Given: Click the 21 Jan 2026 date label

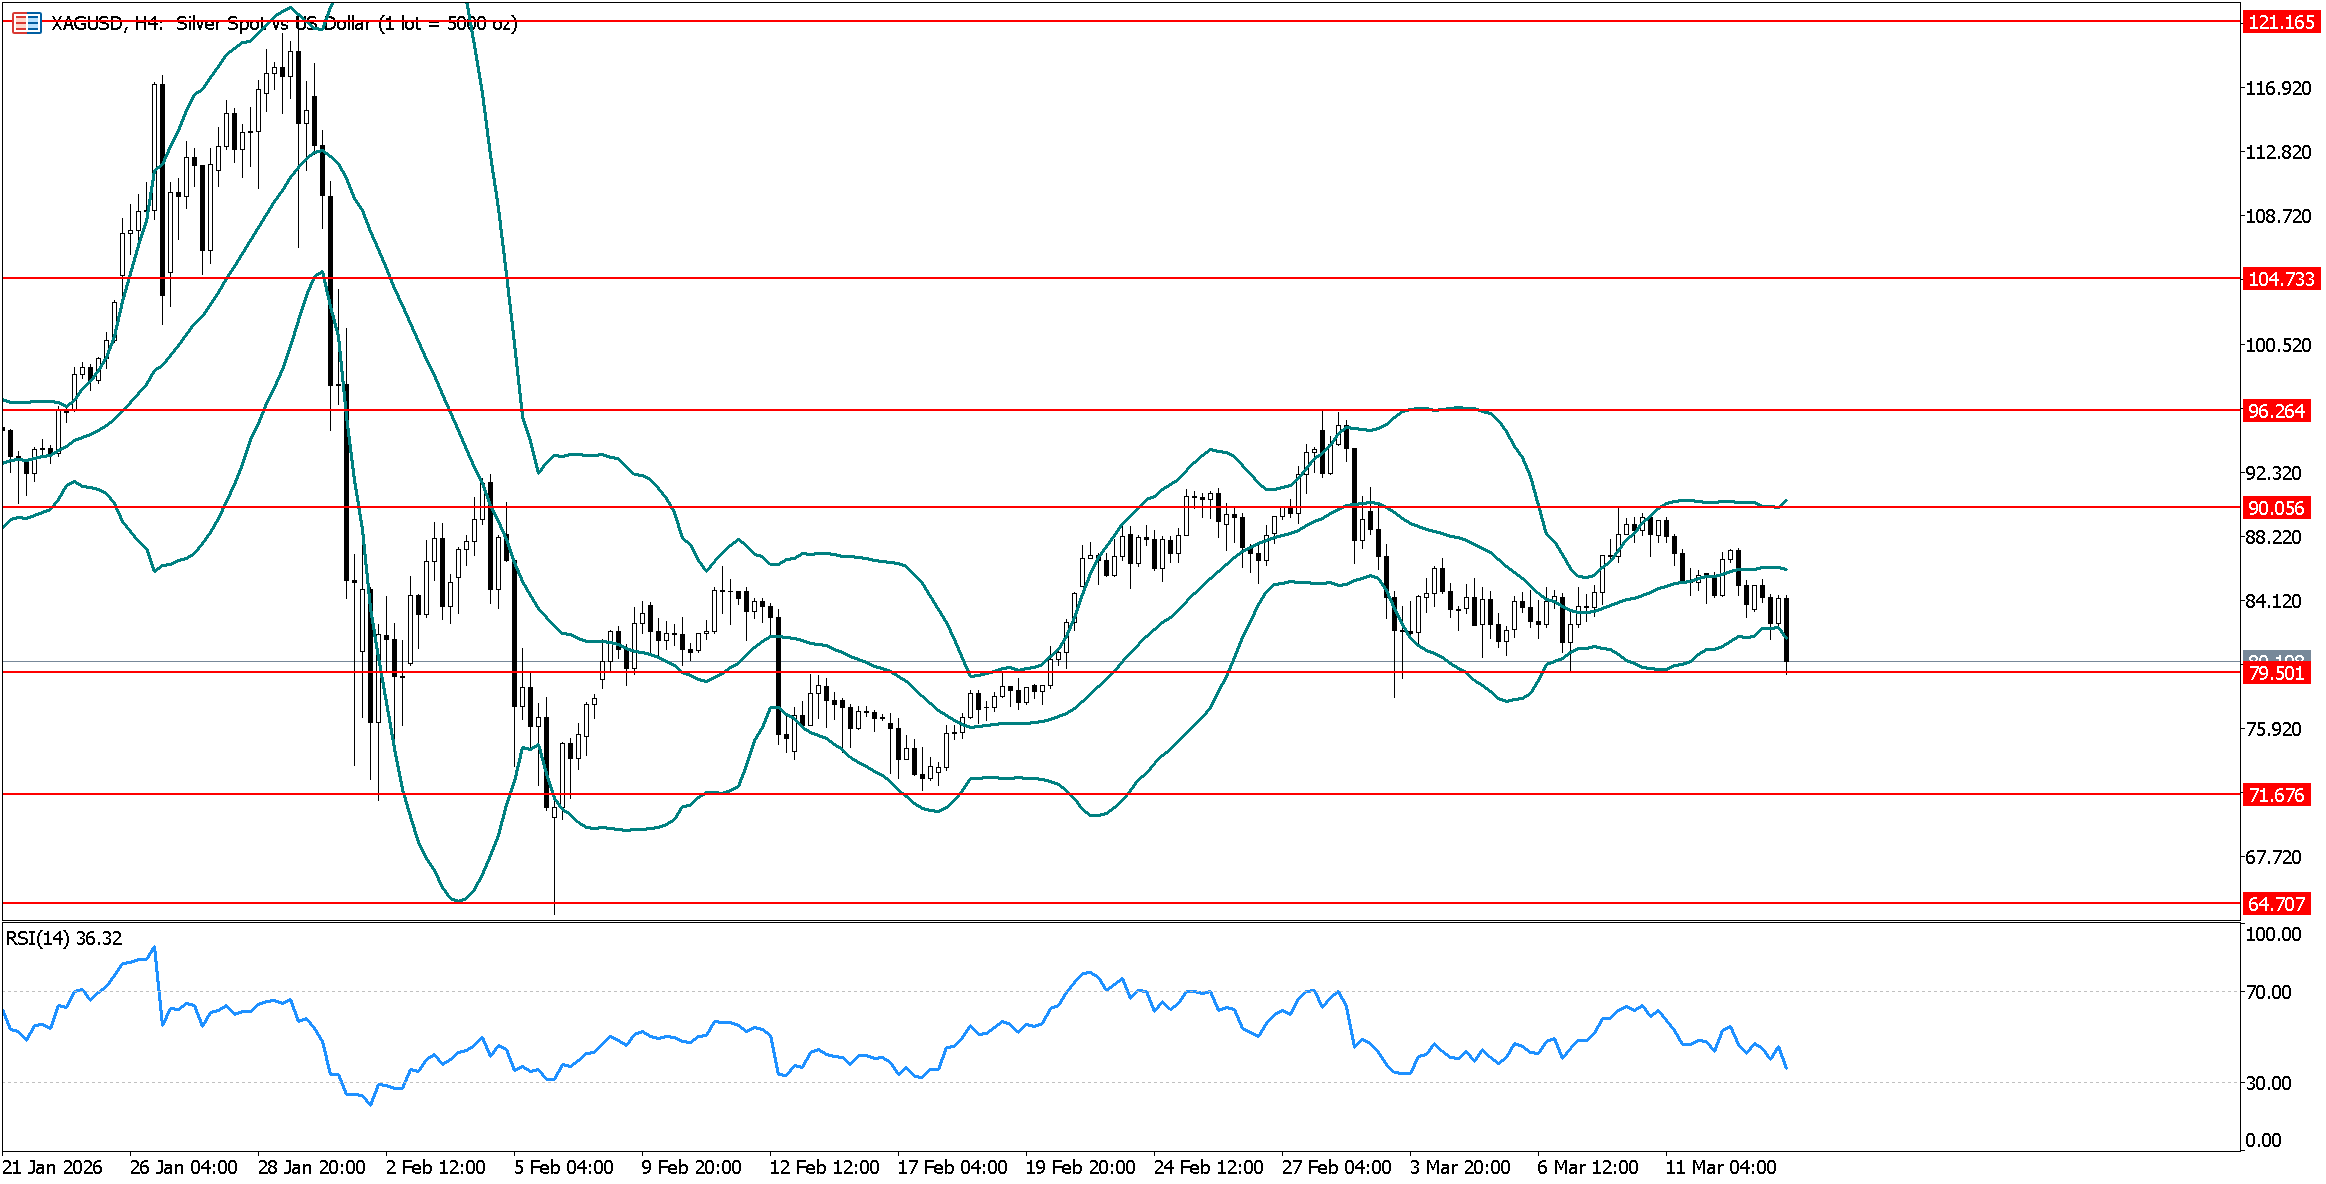Looking at the screenshot, I should [x=53, y=1167].
